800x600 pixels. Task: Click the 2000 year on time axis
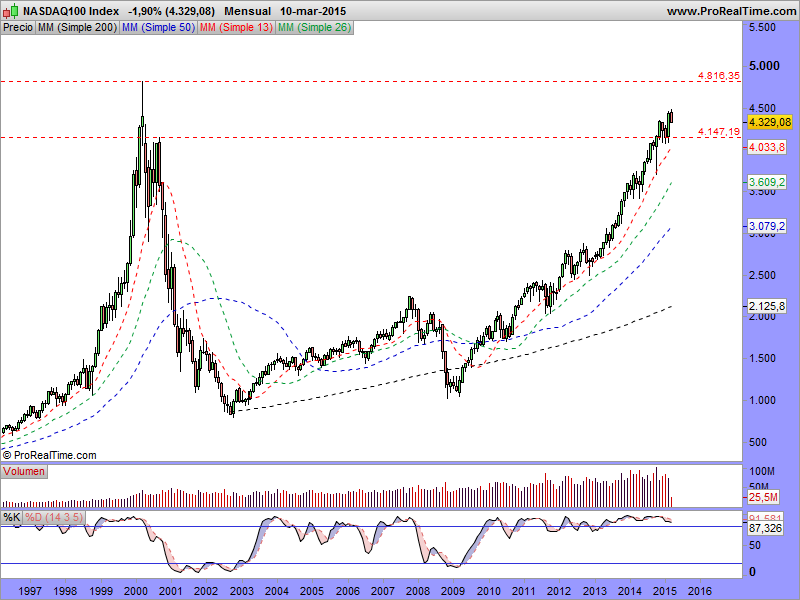coord(135,591)
